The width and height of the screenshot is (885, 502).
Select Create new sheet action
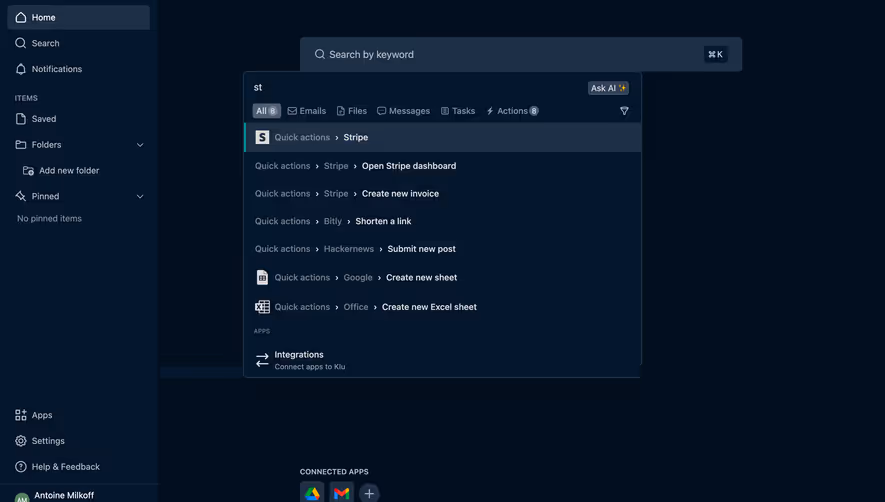(442, 277)
